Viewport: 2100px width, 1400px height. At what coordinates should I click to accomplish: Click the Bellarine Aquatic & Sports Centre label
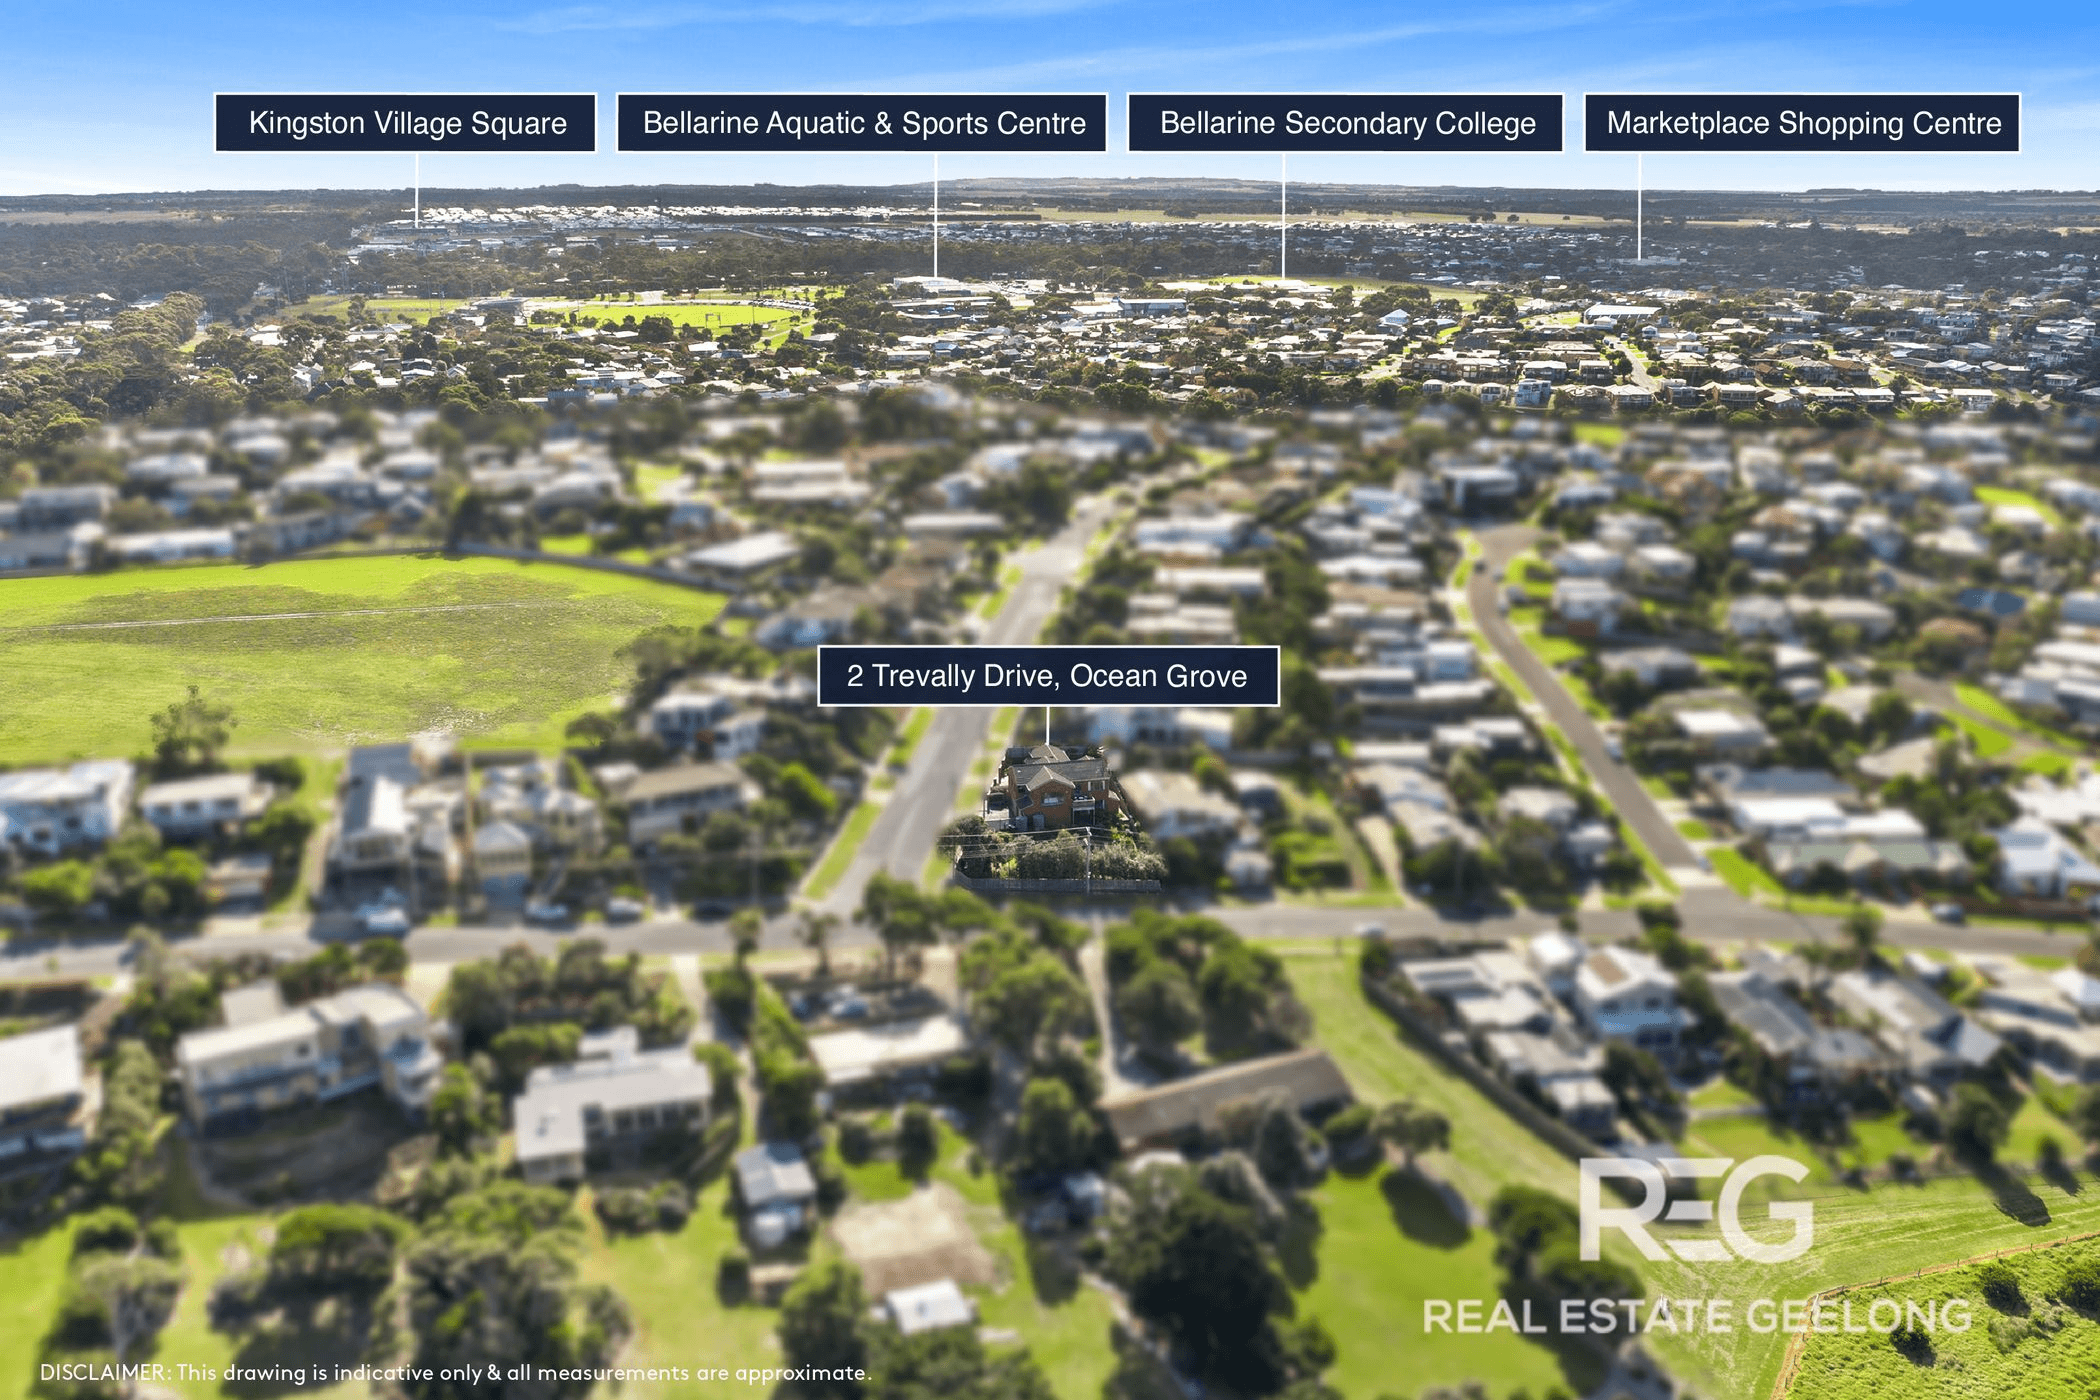tap(862, 123)
